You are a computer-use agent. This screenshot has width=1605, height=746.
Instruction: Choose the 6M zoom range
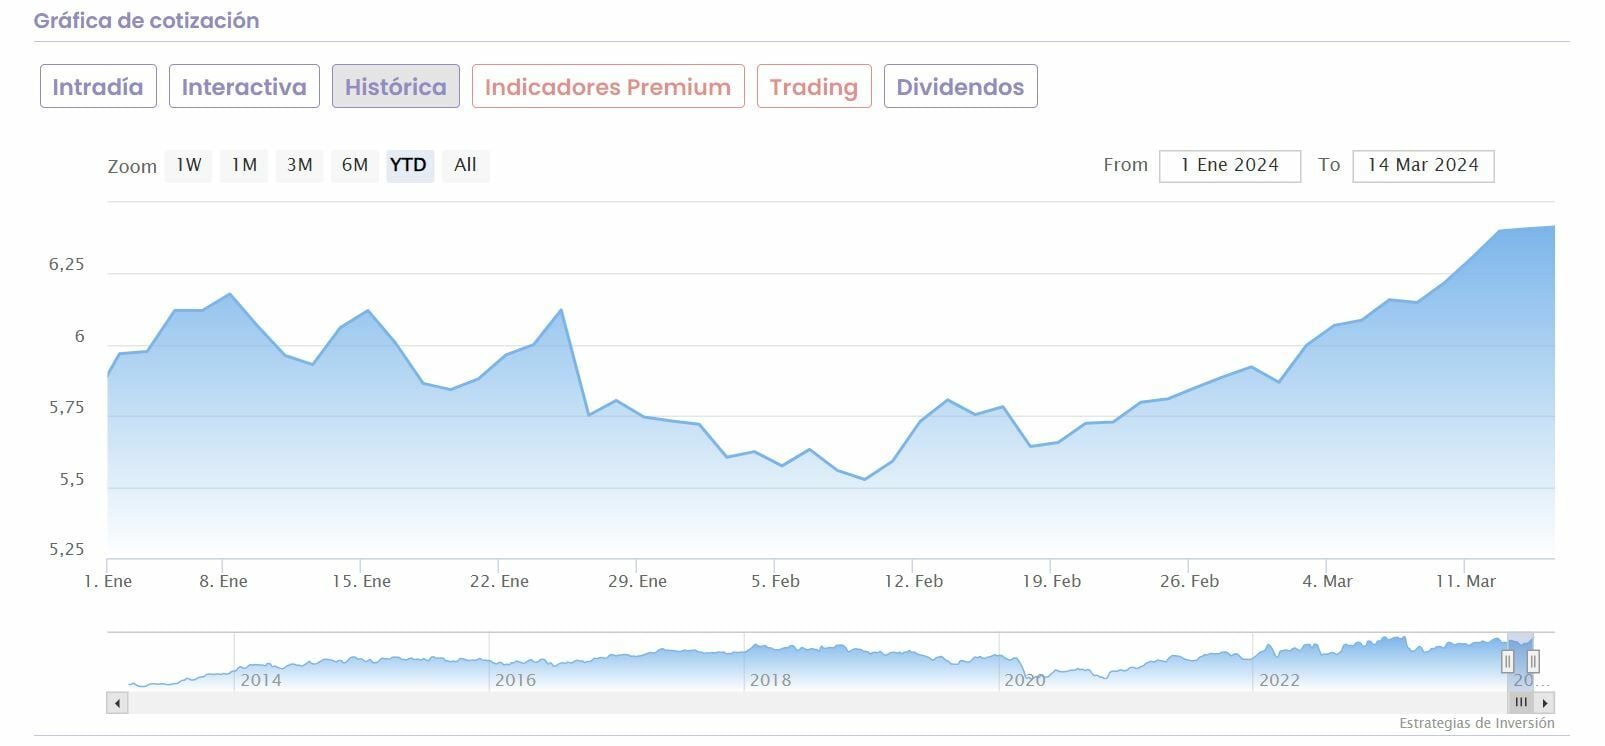pyautogui.click(x=355, y=165)
